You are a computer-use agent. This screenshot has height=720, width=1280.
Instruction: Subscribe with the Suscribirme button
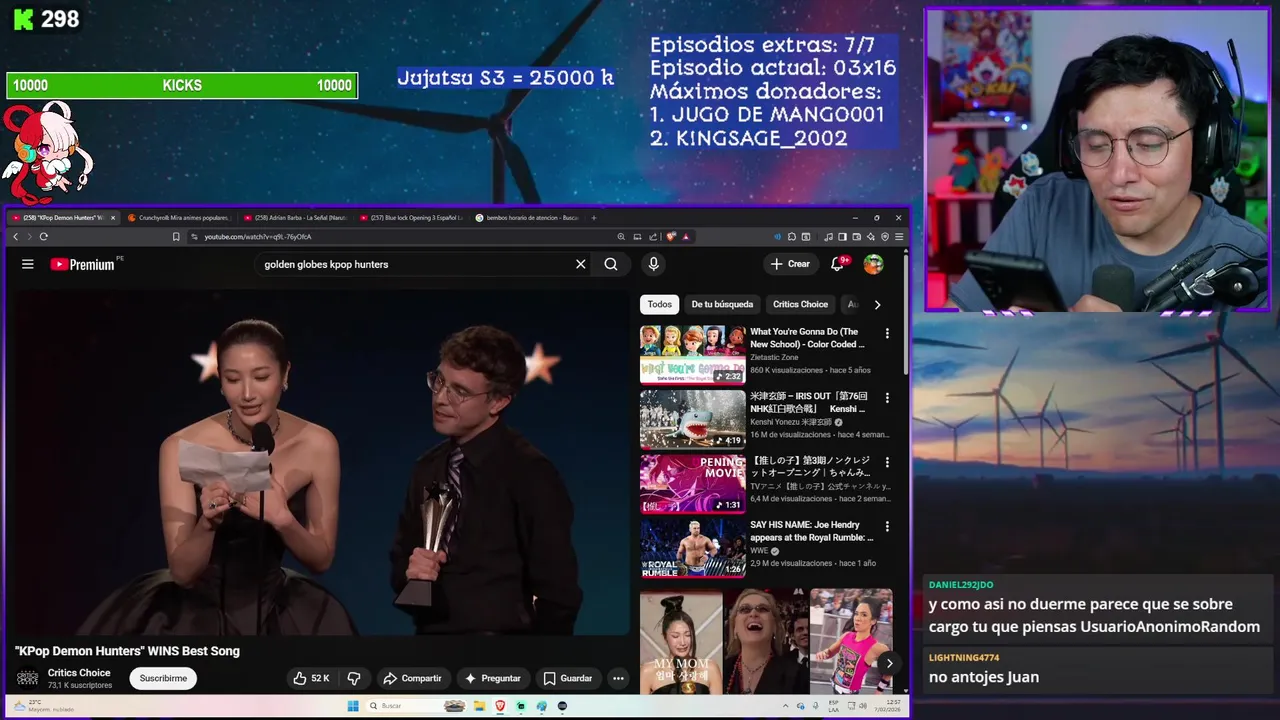click(x=163, y=678)
